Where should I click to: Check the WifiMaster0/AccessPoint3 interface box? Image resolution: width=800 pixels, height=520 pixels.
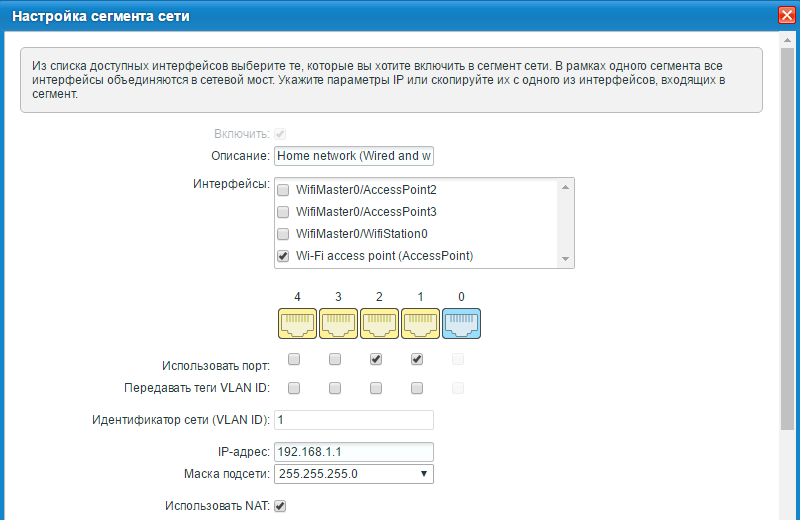[x=283, y=212]
